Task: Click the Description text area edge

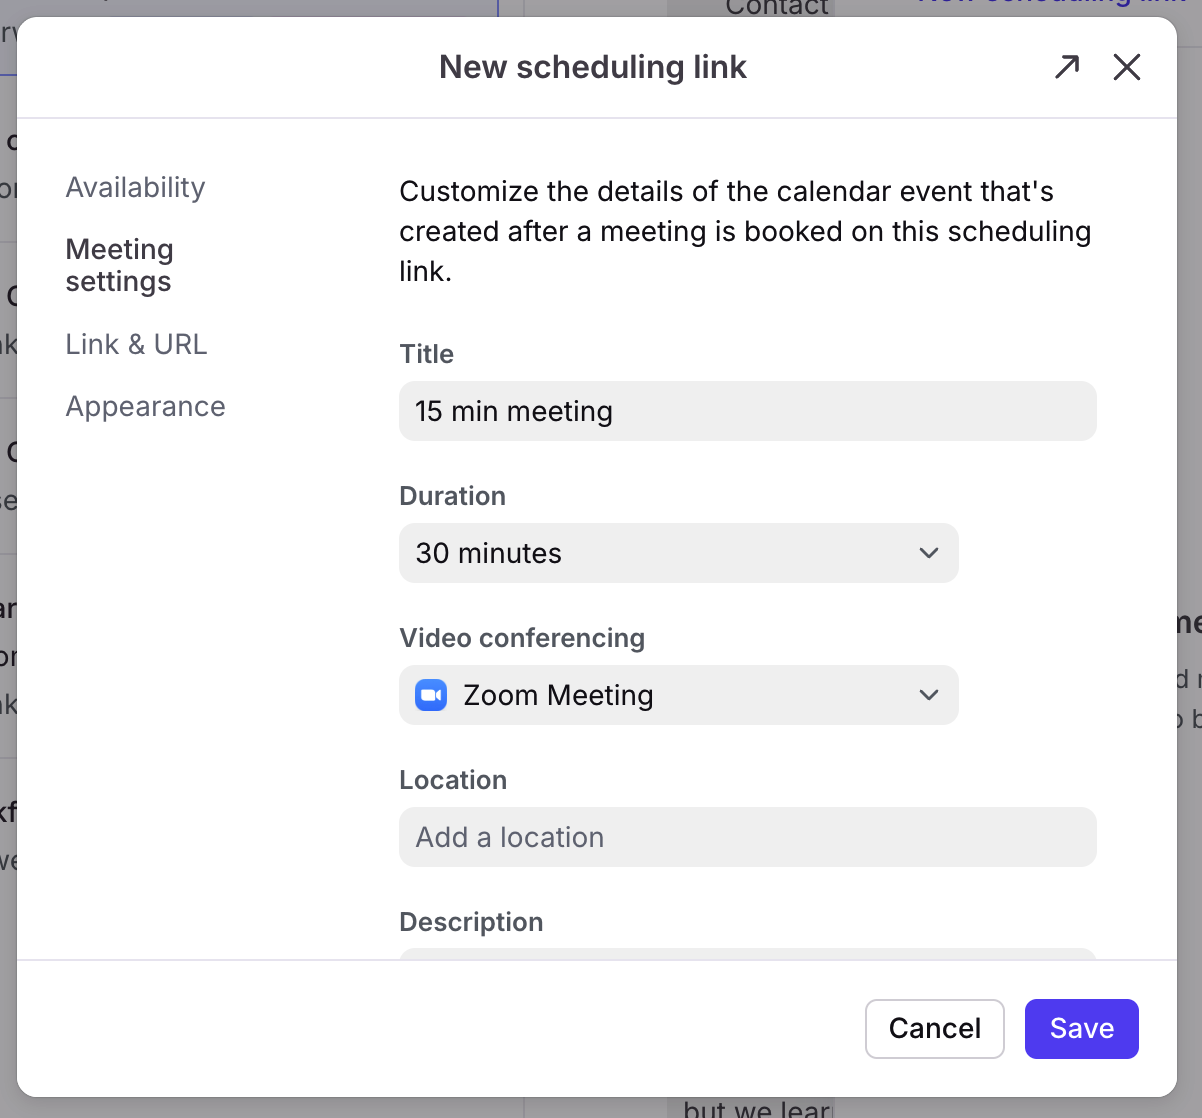Action: [x=747, y=953]
